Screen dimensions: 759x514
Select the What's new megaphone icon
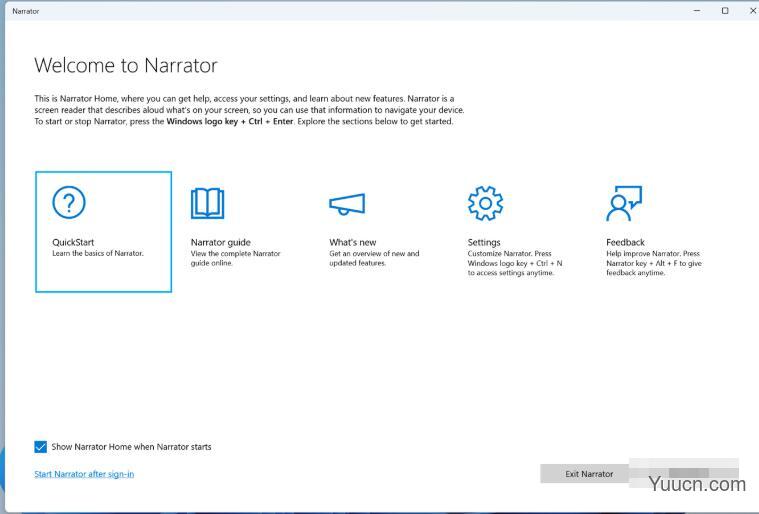pyautogui.click(x=347, y=204)
